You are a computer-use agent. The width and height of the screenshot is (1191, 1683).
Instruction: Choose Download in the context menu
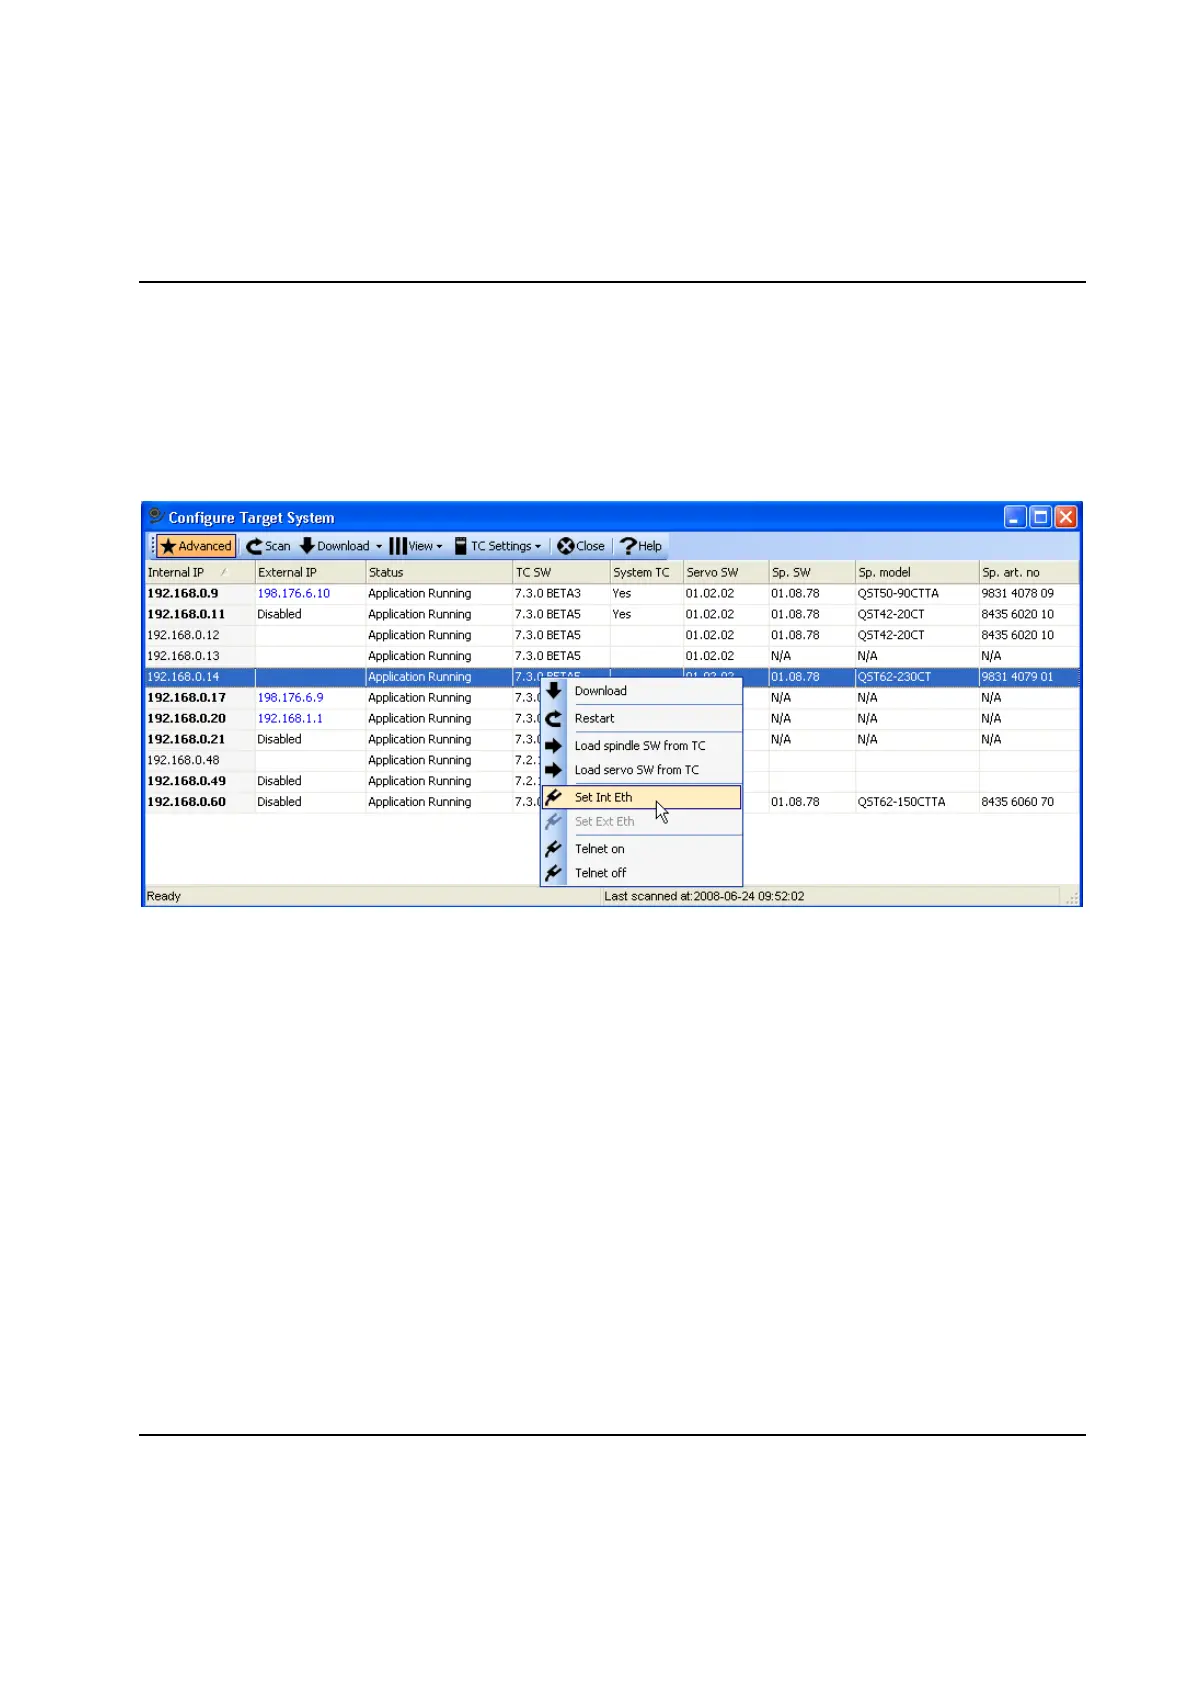point(642,691)
